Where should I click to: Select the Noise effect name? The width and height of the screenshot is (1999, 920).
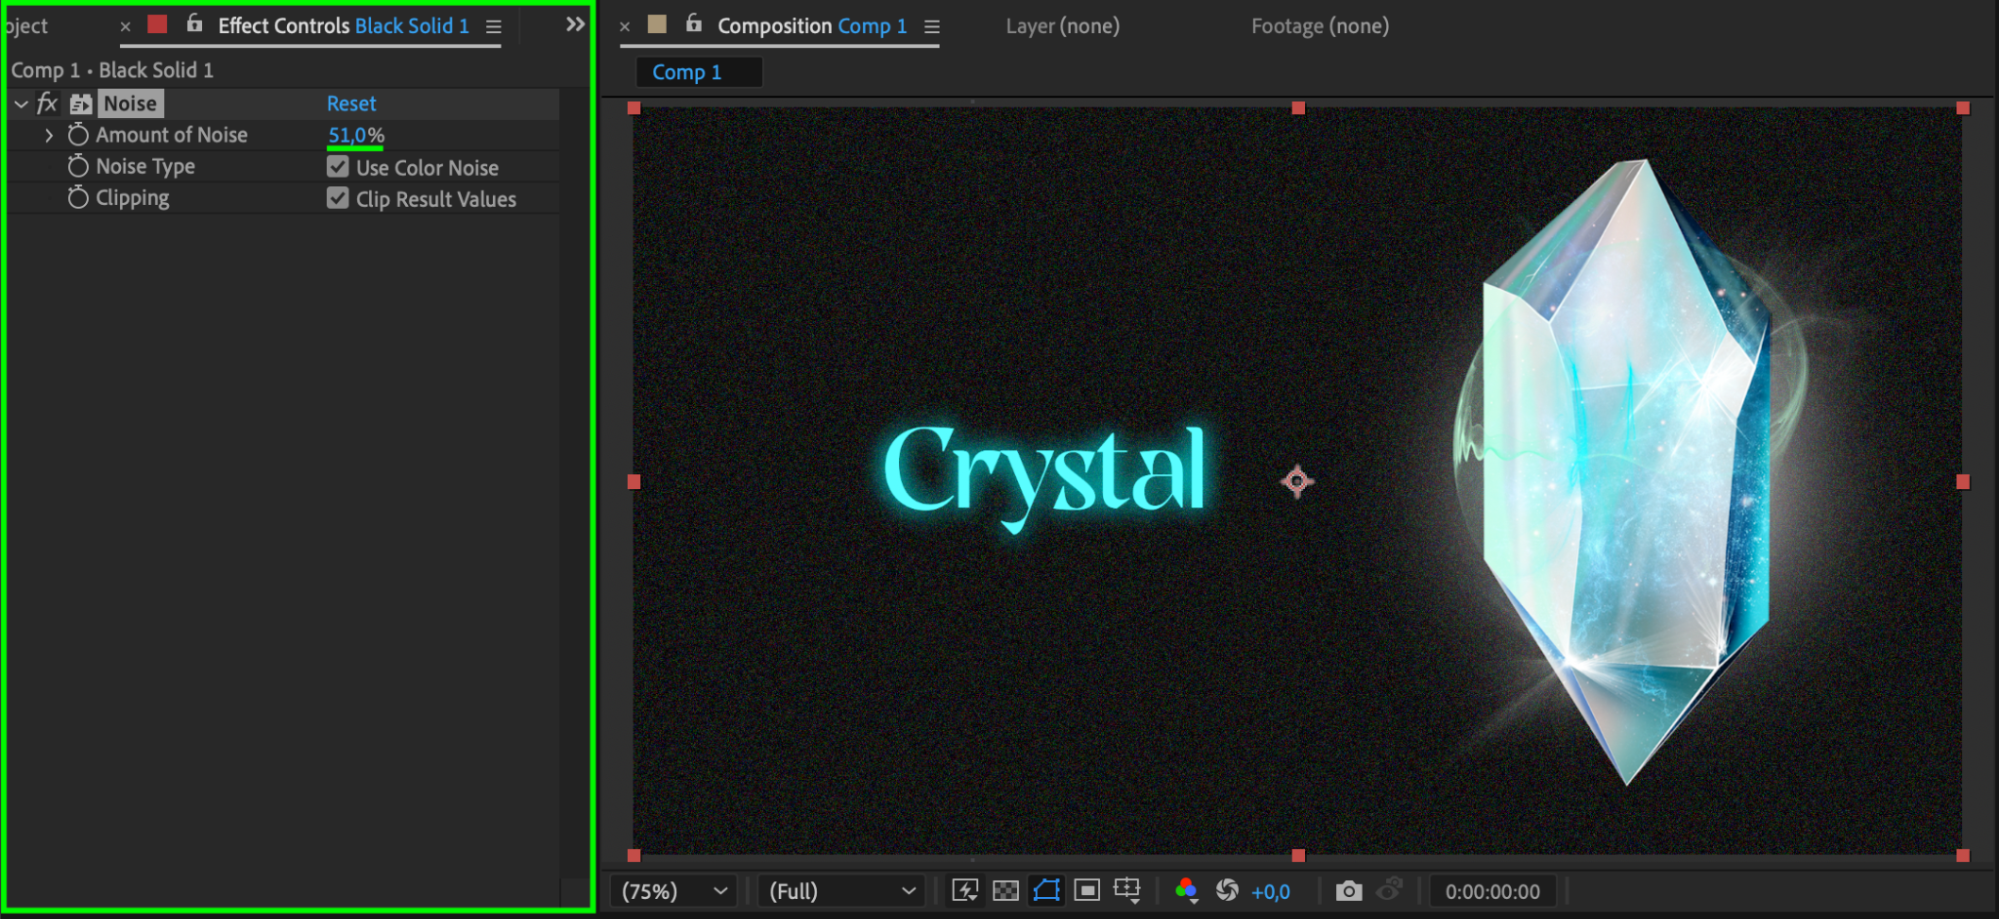coord(130,103)
